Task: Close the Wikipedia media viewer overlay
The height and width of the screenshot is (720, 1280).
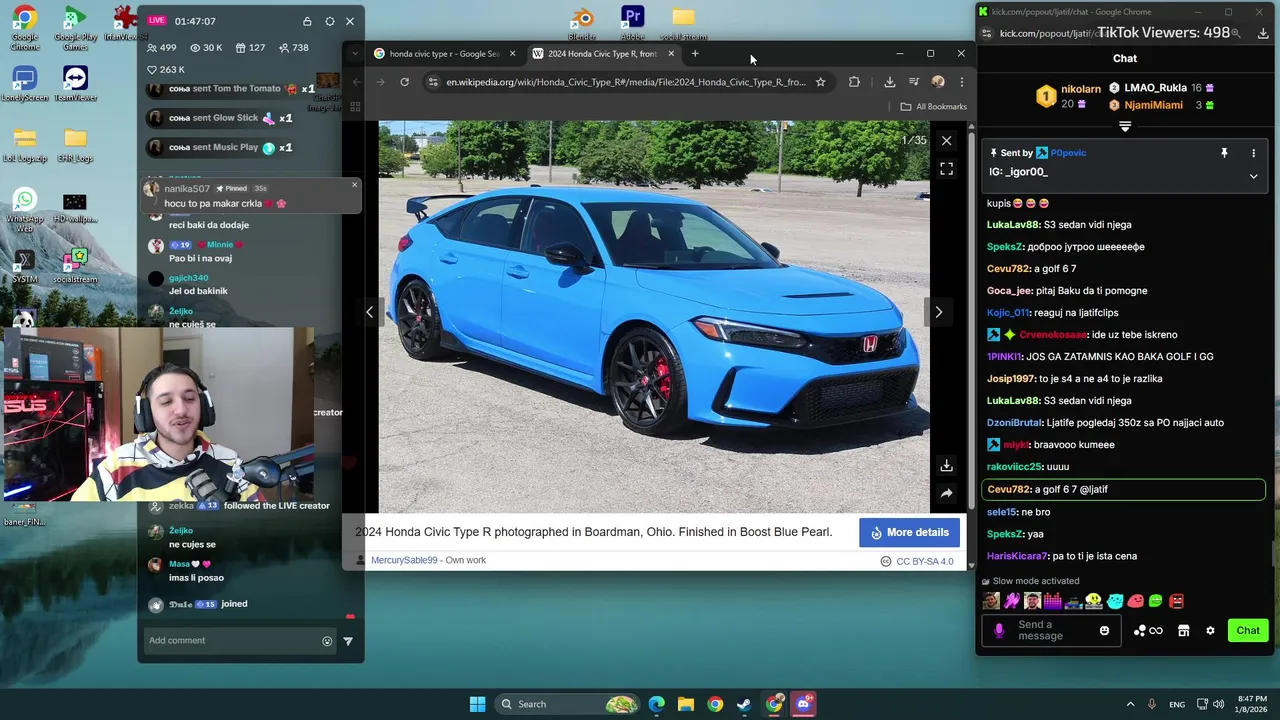Action: (946, 141)
